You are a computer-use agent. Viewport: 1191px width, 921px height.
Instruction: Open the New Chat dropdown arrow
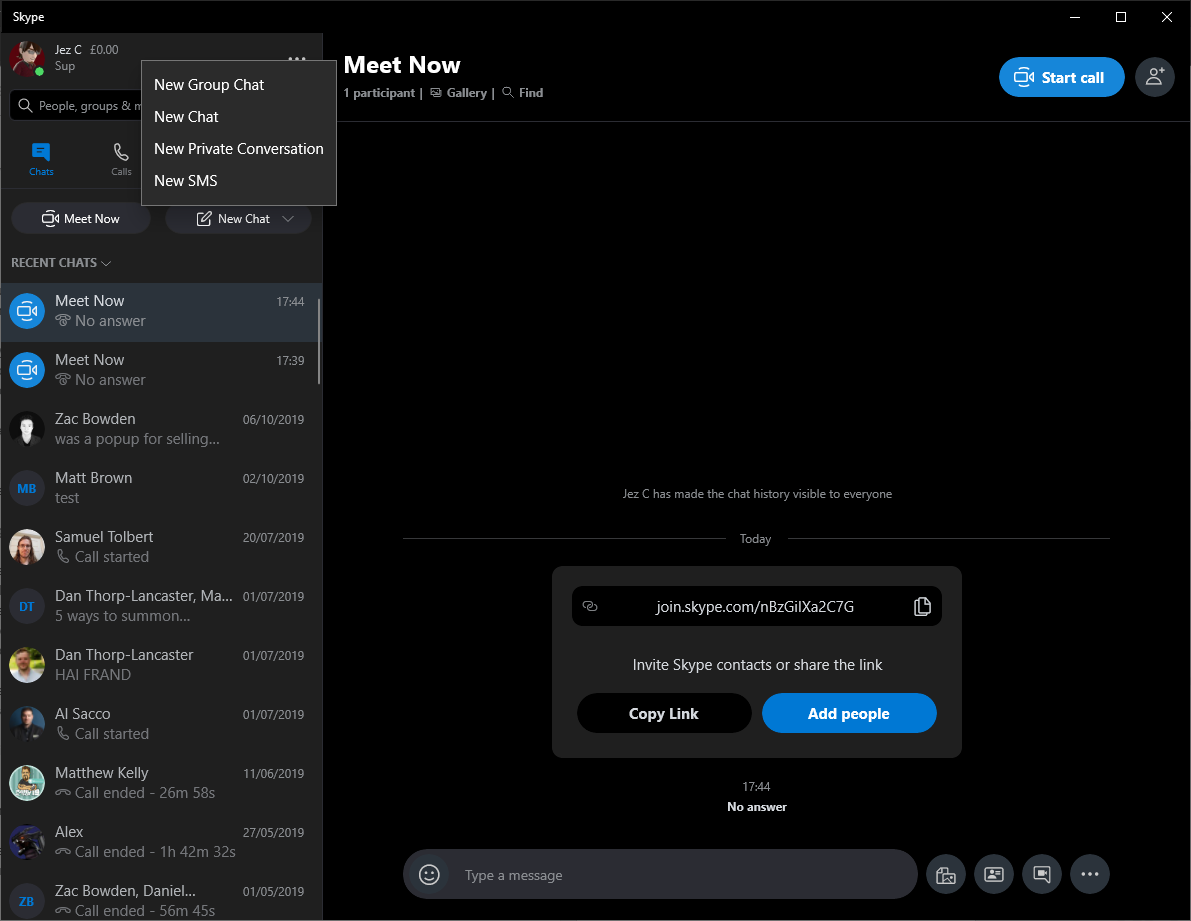pos(289,218)
